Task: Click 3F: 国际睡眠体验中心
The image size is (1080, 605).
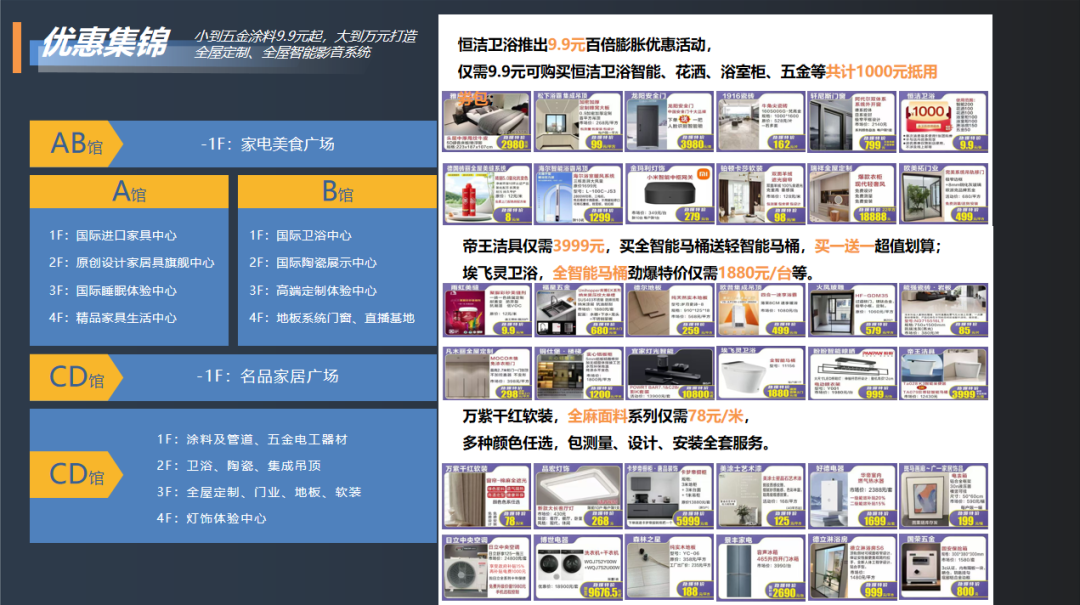Action: (x=113, y=291)
